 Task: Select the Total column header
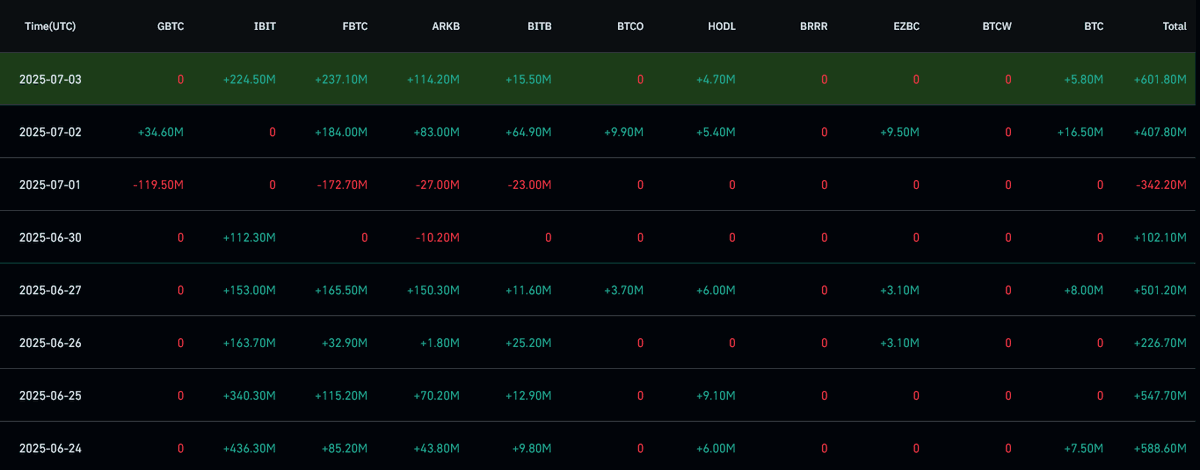point(1174,26)
